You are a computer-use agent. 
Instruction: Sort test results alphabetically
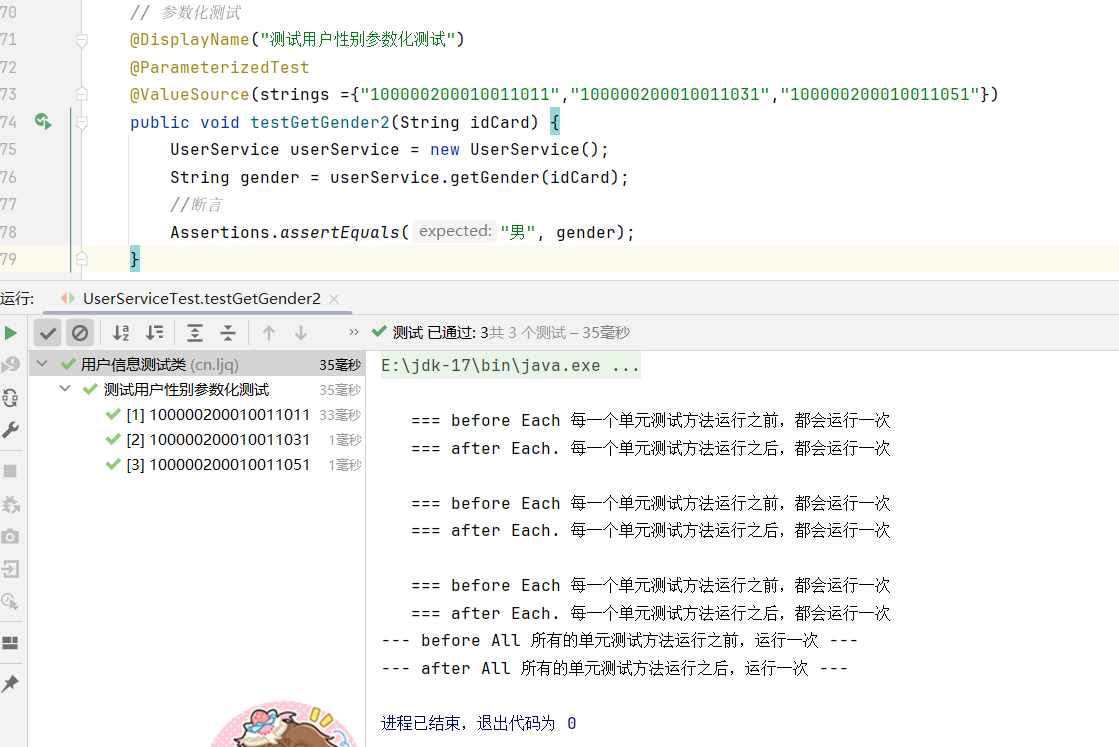point(121,333)
